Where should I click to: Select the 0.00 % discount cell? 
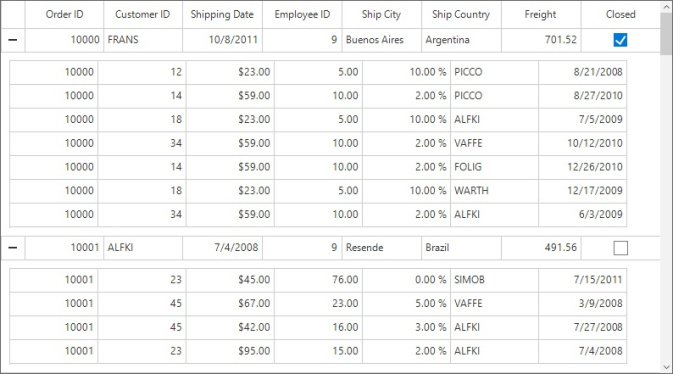(406, 280)
